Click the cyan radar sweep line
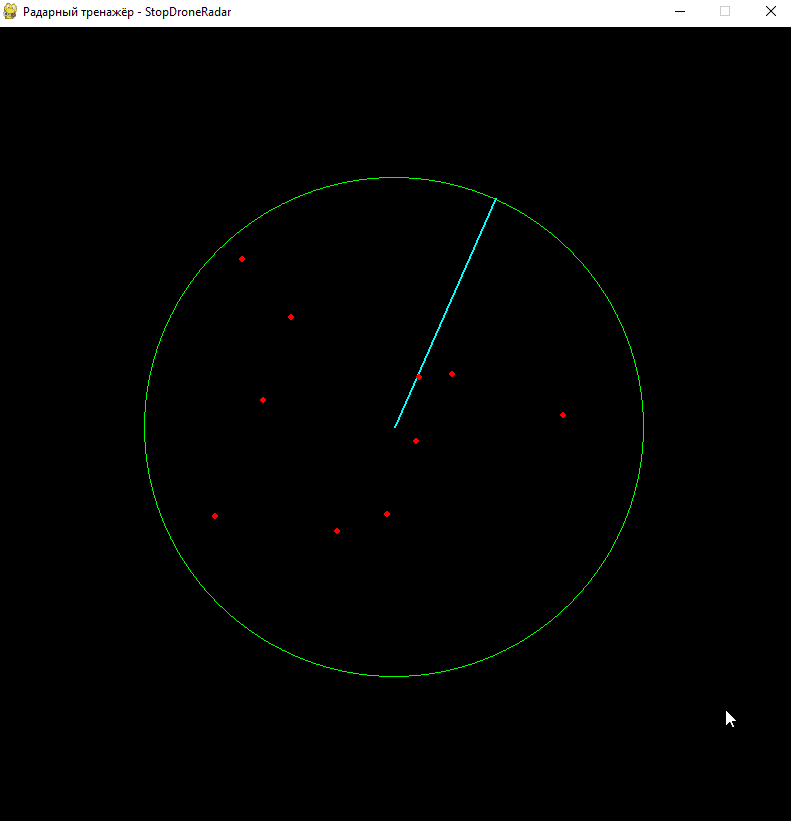791x821 pixels. point(445,313)
